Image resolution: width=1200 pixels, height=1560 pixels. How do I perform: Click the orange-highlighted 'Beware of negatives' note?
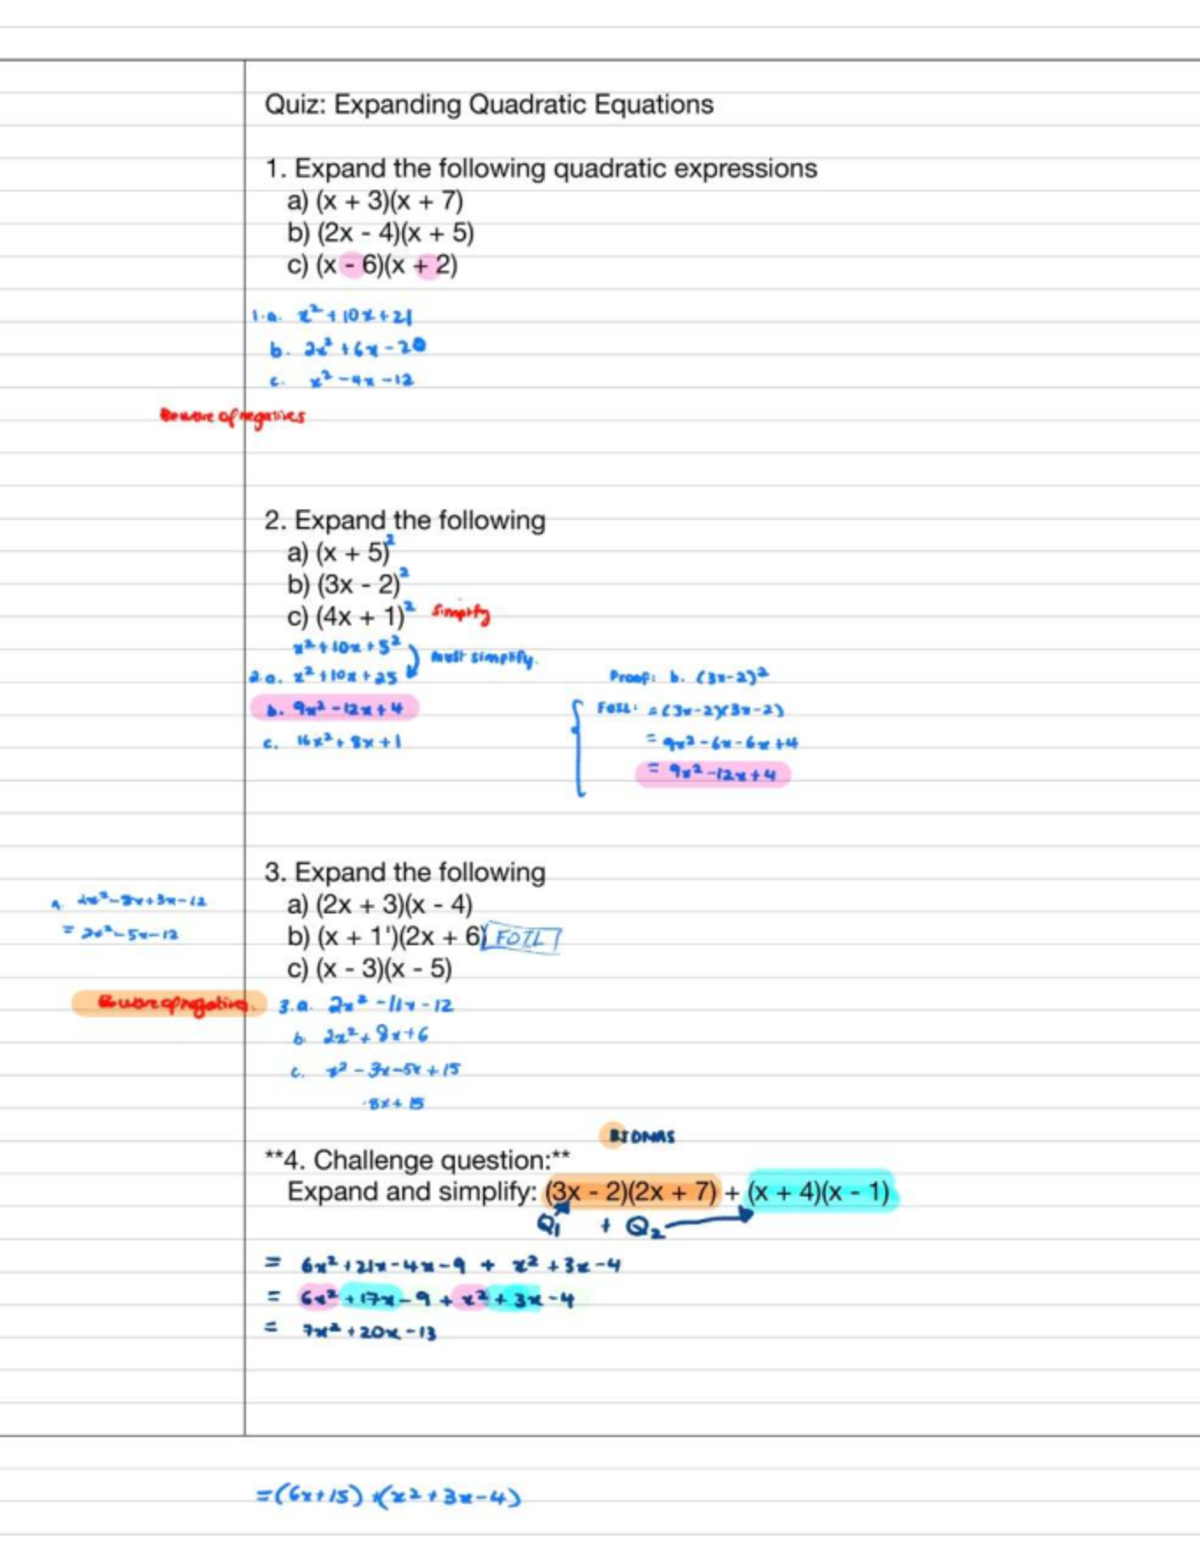click(x=170, y=1003)
